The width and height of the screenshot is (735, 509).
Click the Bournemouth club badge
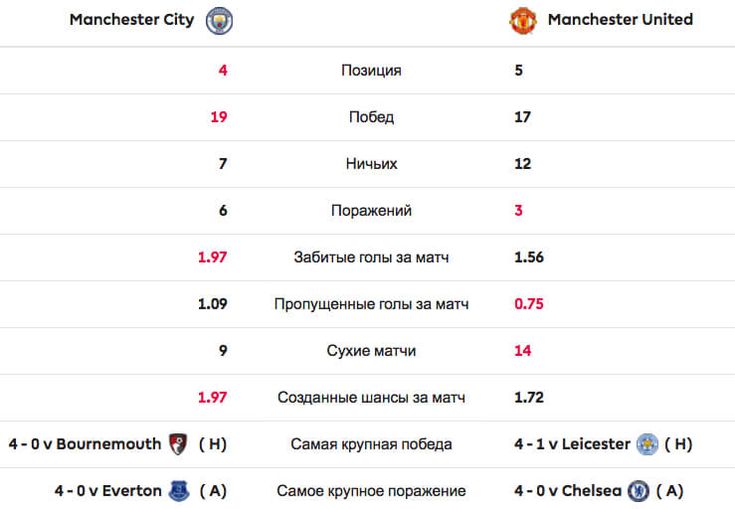point(178,443)
